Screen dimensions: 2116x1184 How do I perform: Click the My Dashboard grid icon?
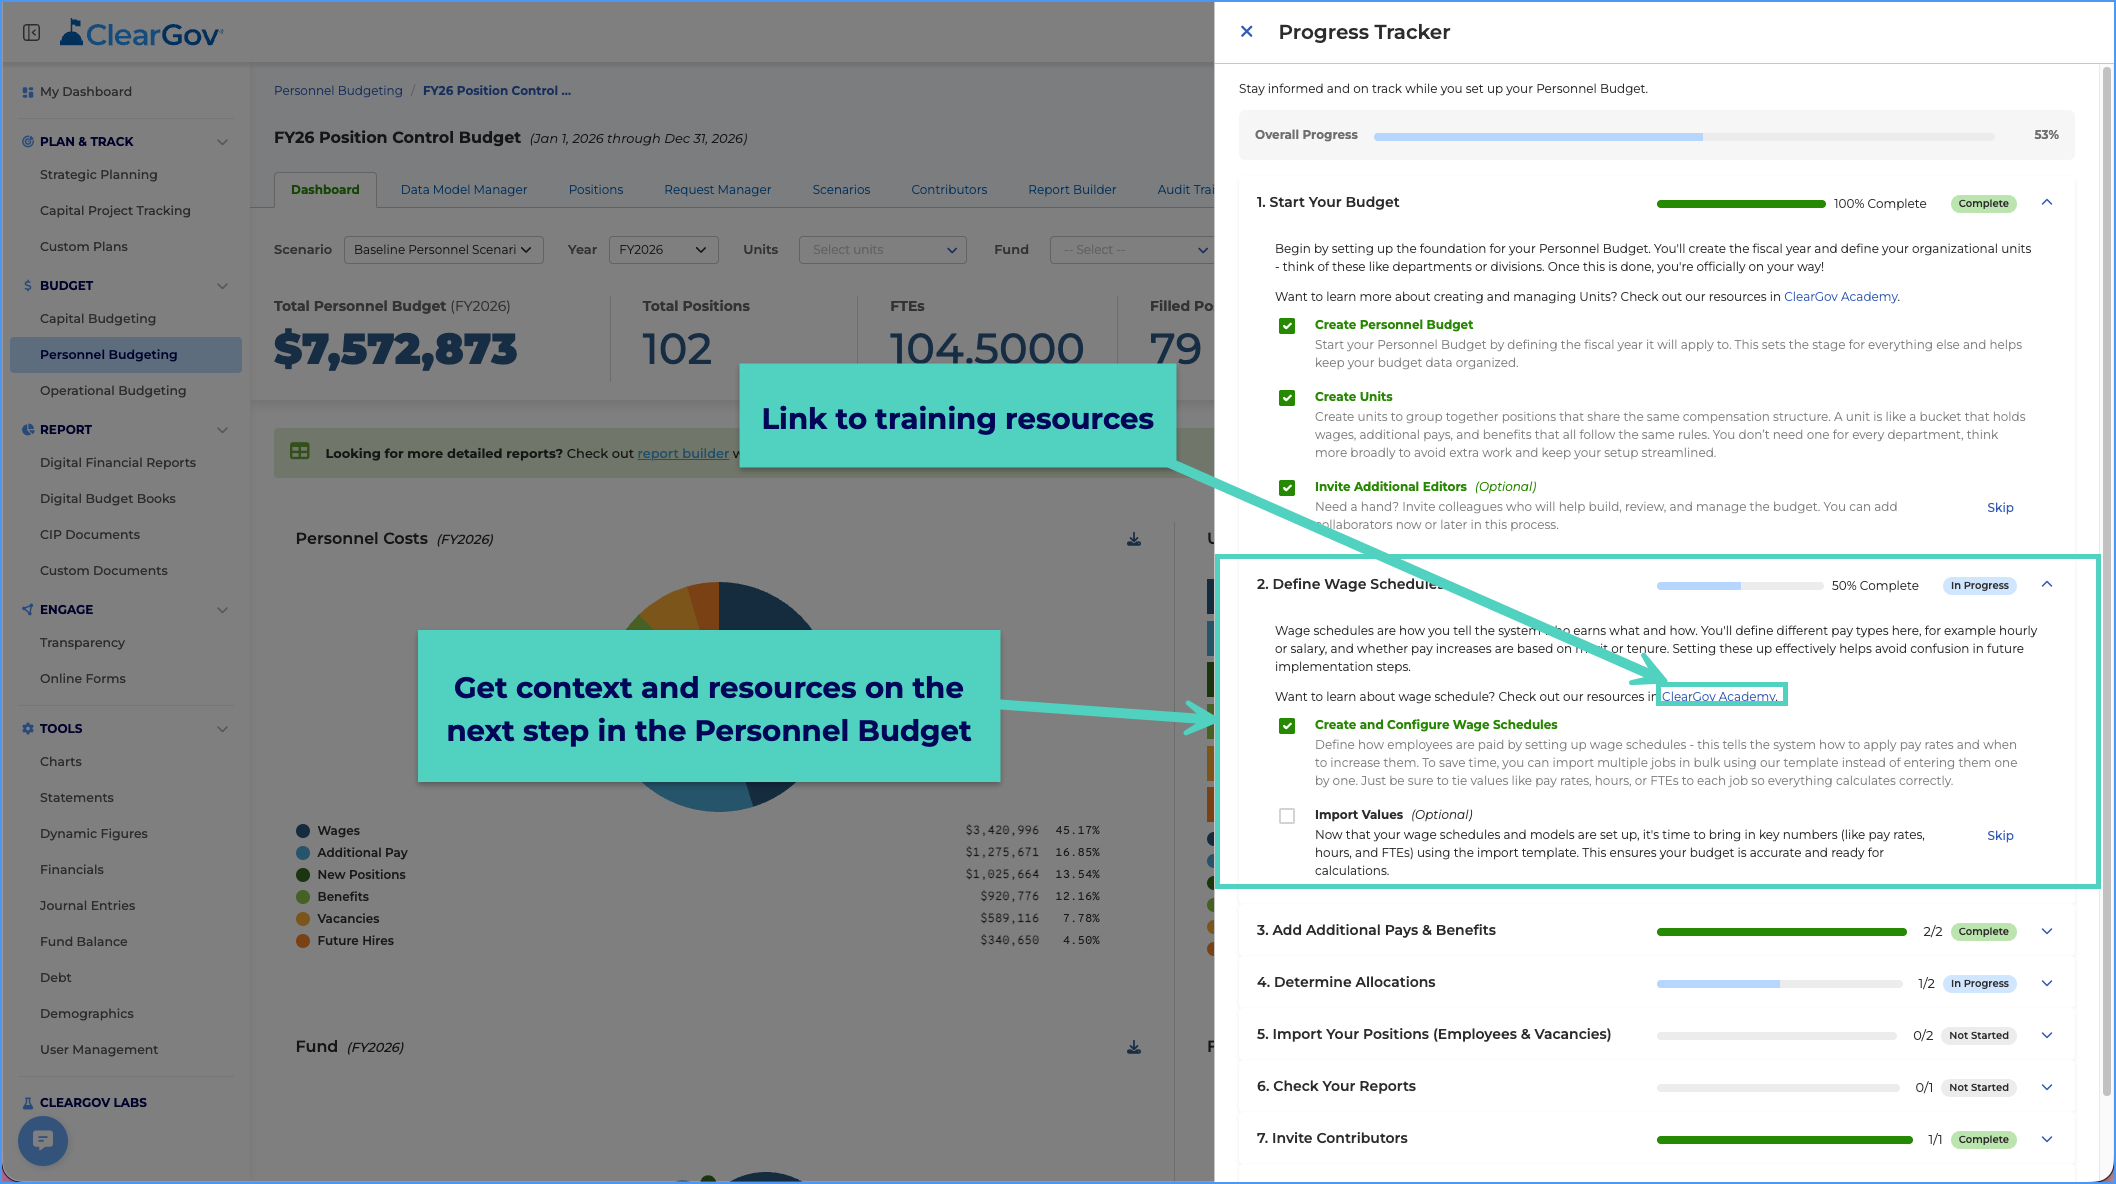click(x=28, y=92)
